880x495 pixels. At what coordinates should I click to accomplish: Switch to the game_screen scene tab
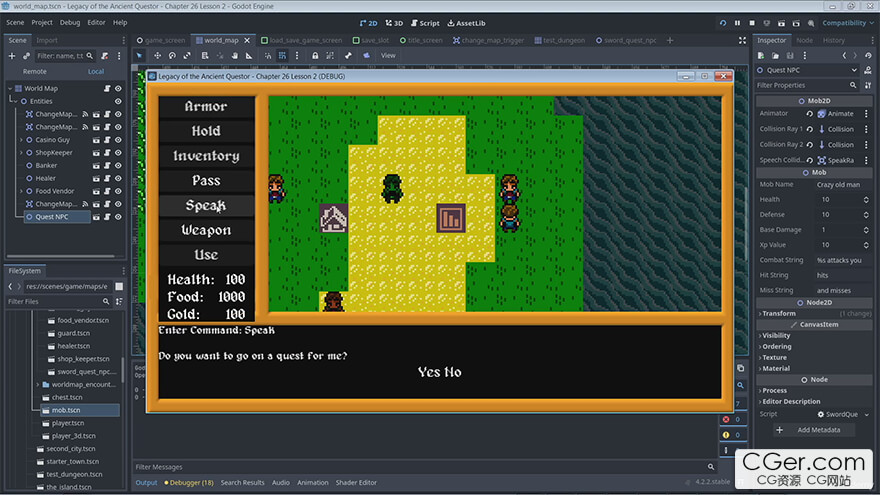pos(161,40)
